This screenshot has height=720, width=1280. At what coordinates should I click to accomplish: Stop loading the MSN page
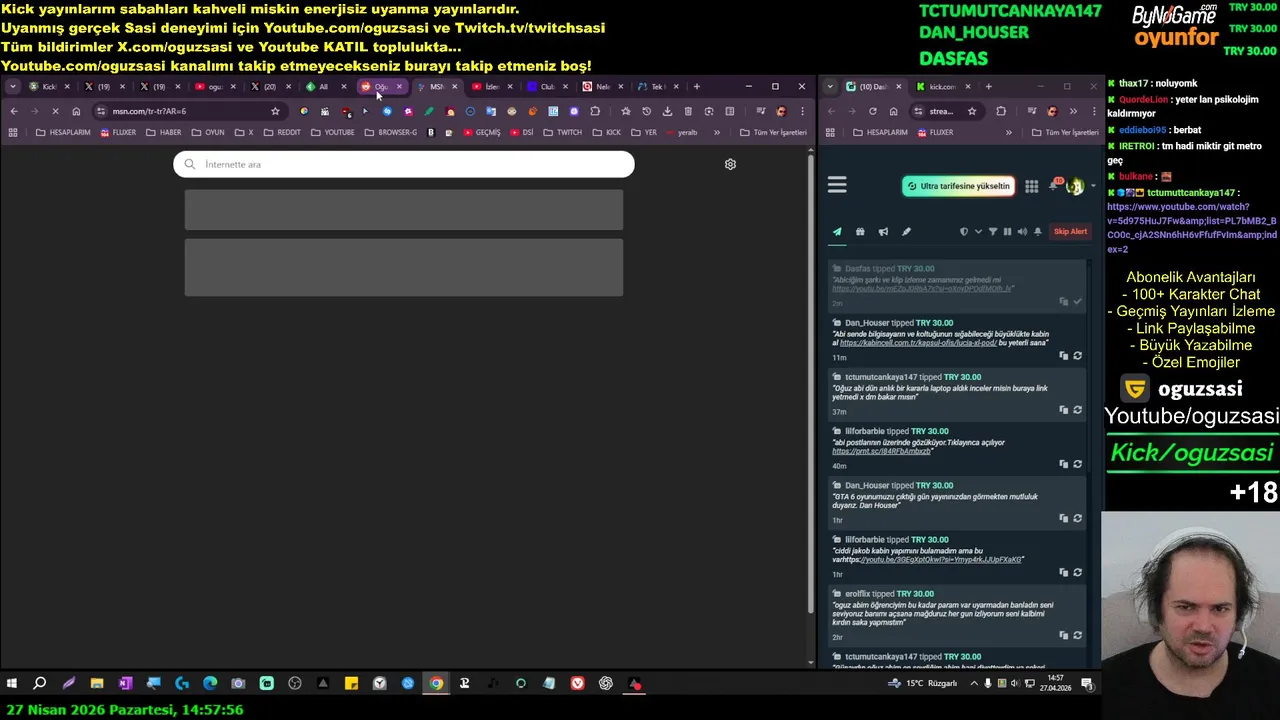(55, 111)
